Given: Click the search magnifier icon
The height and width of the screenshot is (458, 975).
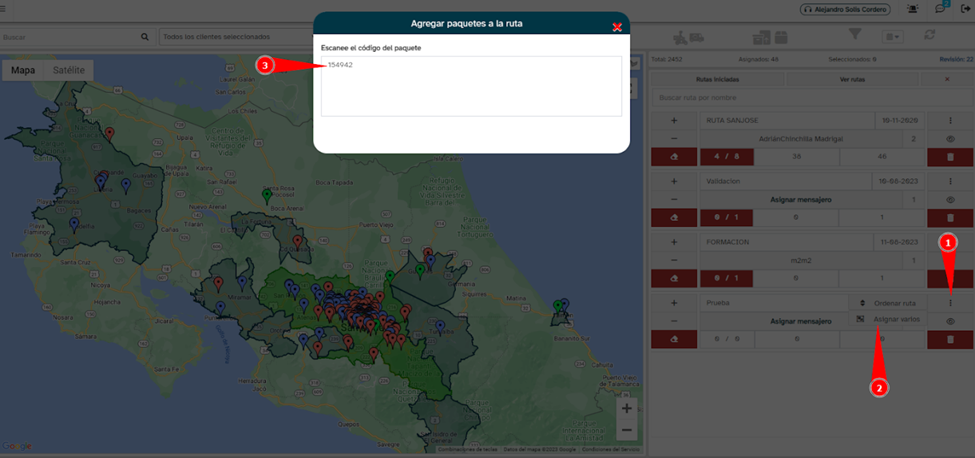Looking at the screenshot, I should pos(145,37).
